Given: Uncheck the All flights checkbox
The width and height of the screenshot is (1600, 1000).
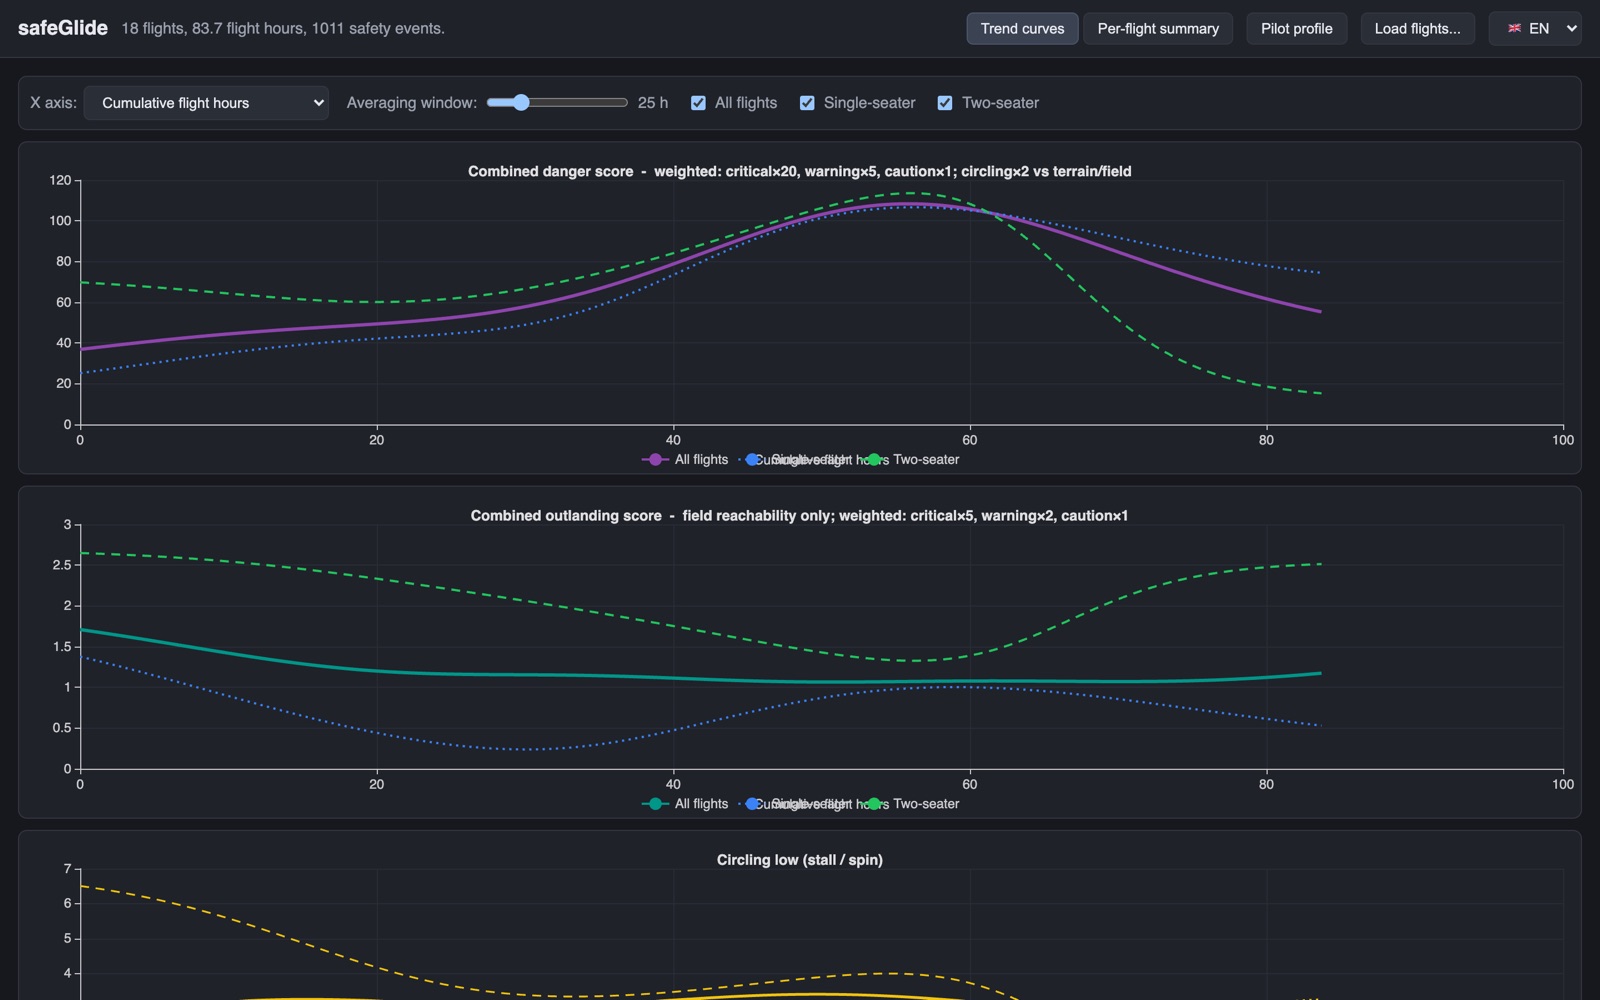Looking at the screenshot, I should pyautogui.click(x=698, y=103).
